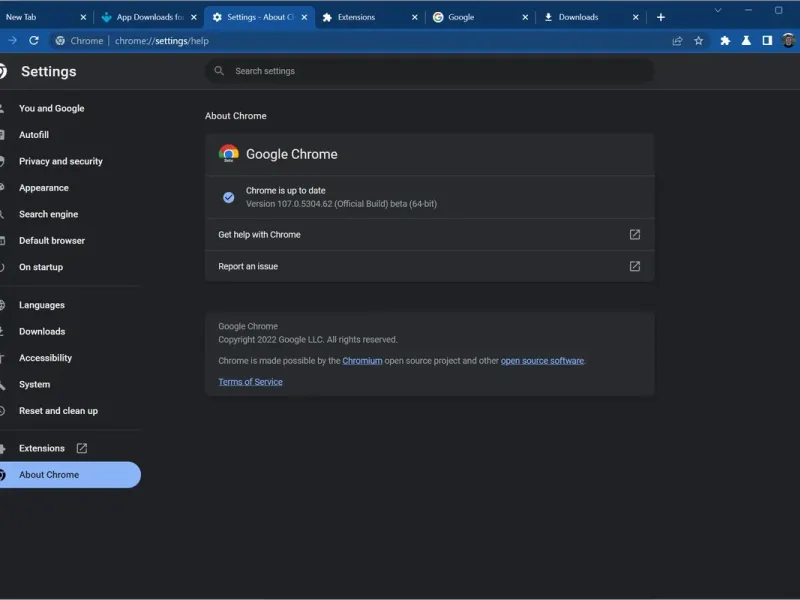Open Report an issue

coord(430,266)
